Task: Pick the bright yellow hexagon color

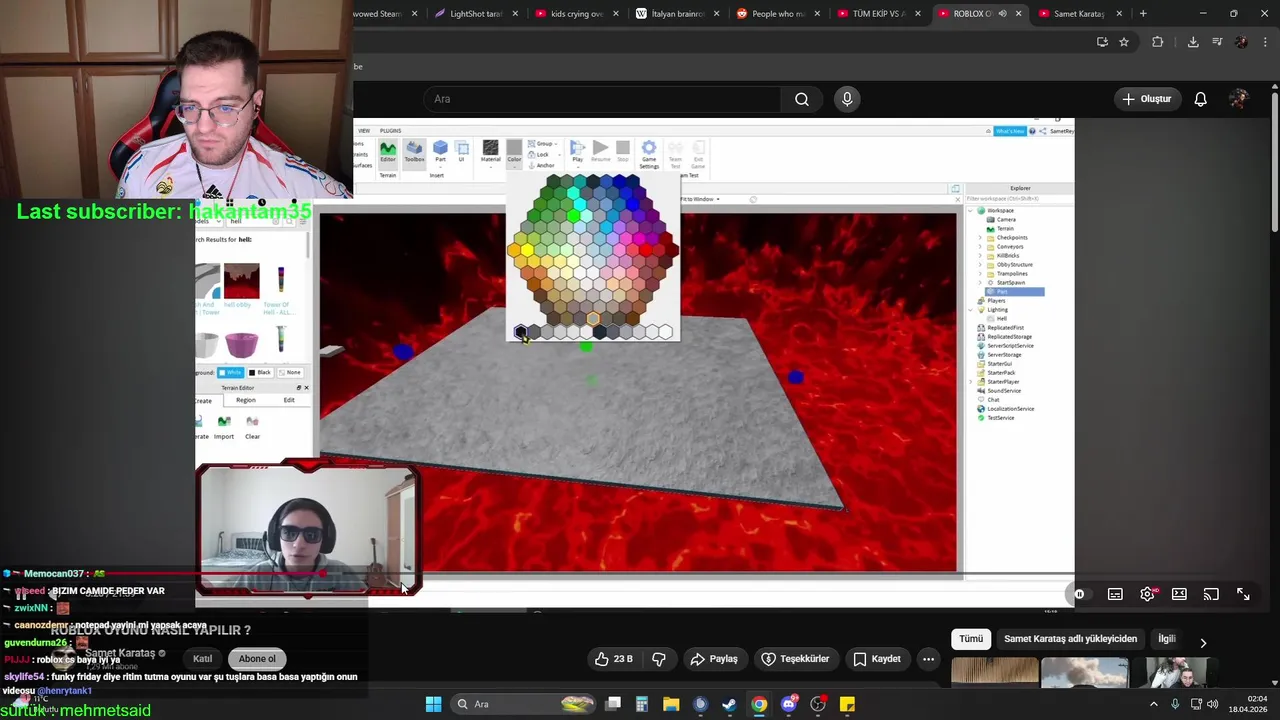Action: point(526,250)
